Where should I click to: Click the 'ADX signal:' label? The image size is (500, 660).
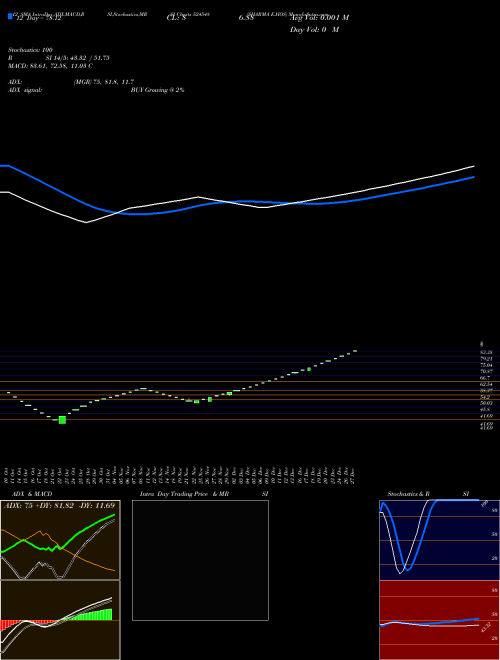[25, 90]
